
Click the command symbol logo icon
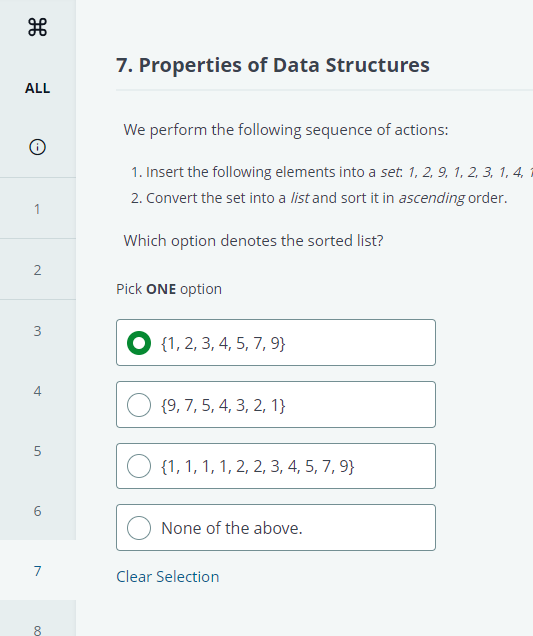[x=37, y=28]
